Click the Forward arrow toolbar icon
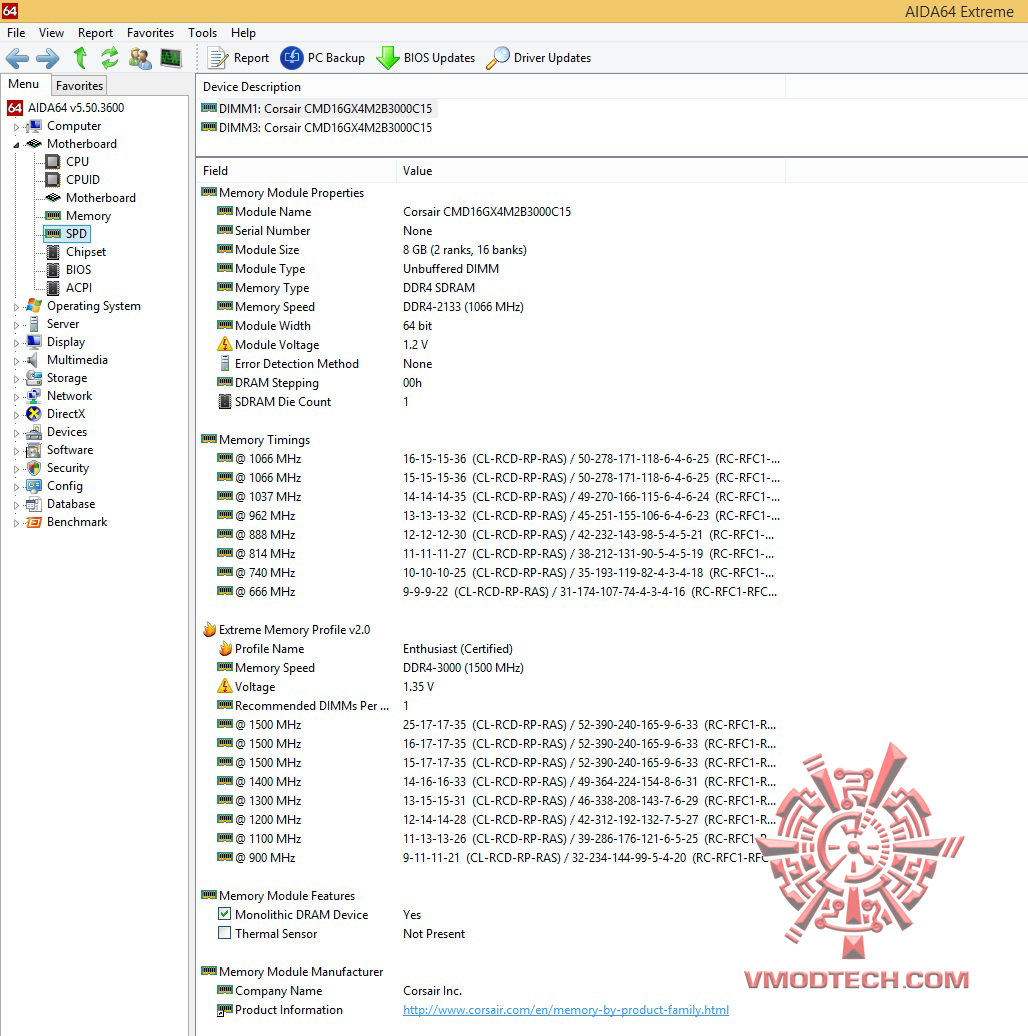Image resolution: width=1028 pixels, height=1036 pixels. [48, 58]
